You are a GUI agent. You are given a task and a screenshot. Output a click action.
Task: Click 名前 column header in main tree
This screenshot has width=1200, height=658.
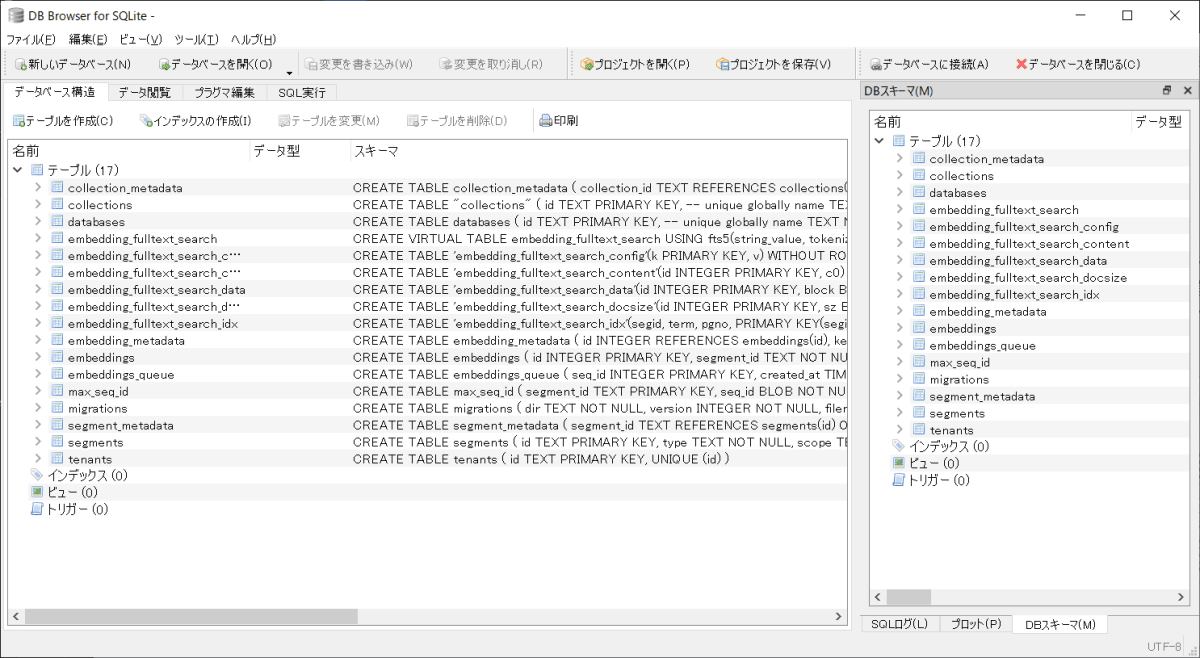tap(129, 151)
